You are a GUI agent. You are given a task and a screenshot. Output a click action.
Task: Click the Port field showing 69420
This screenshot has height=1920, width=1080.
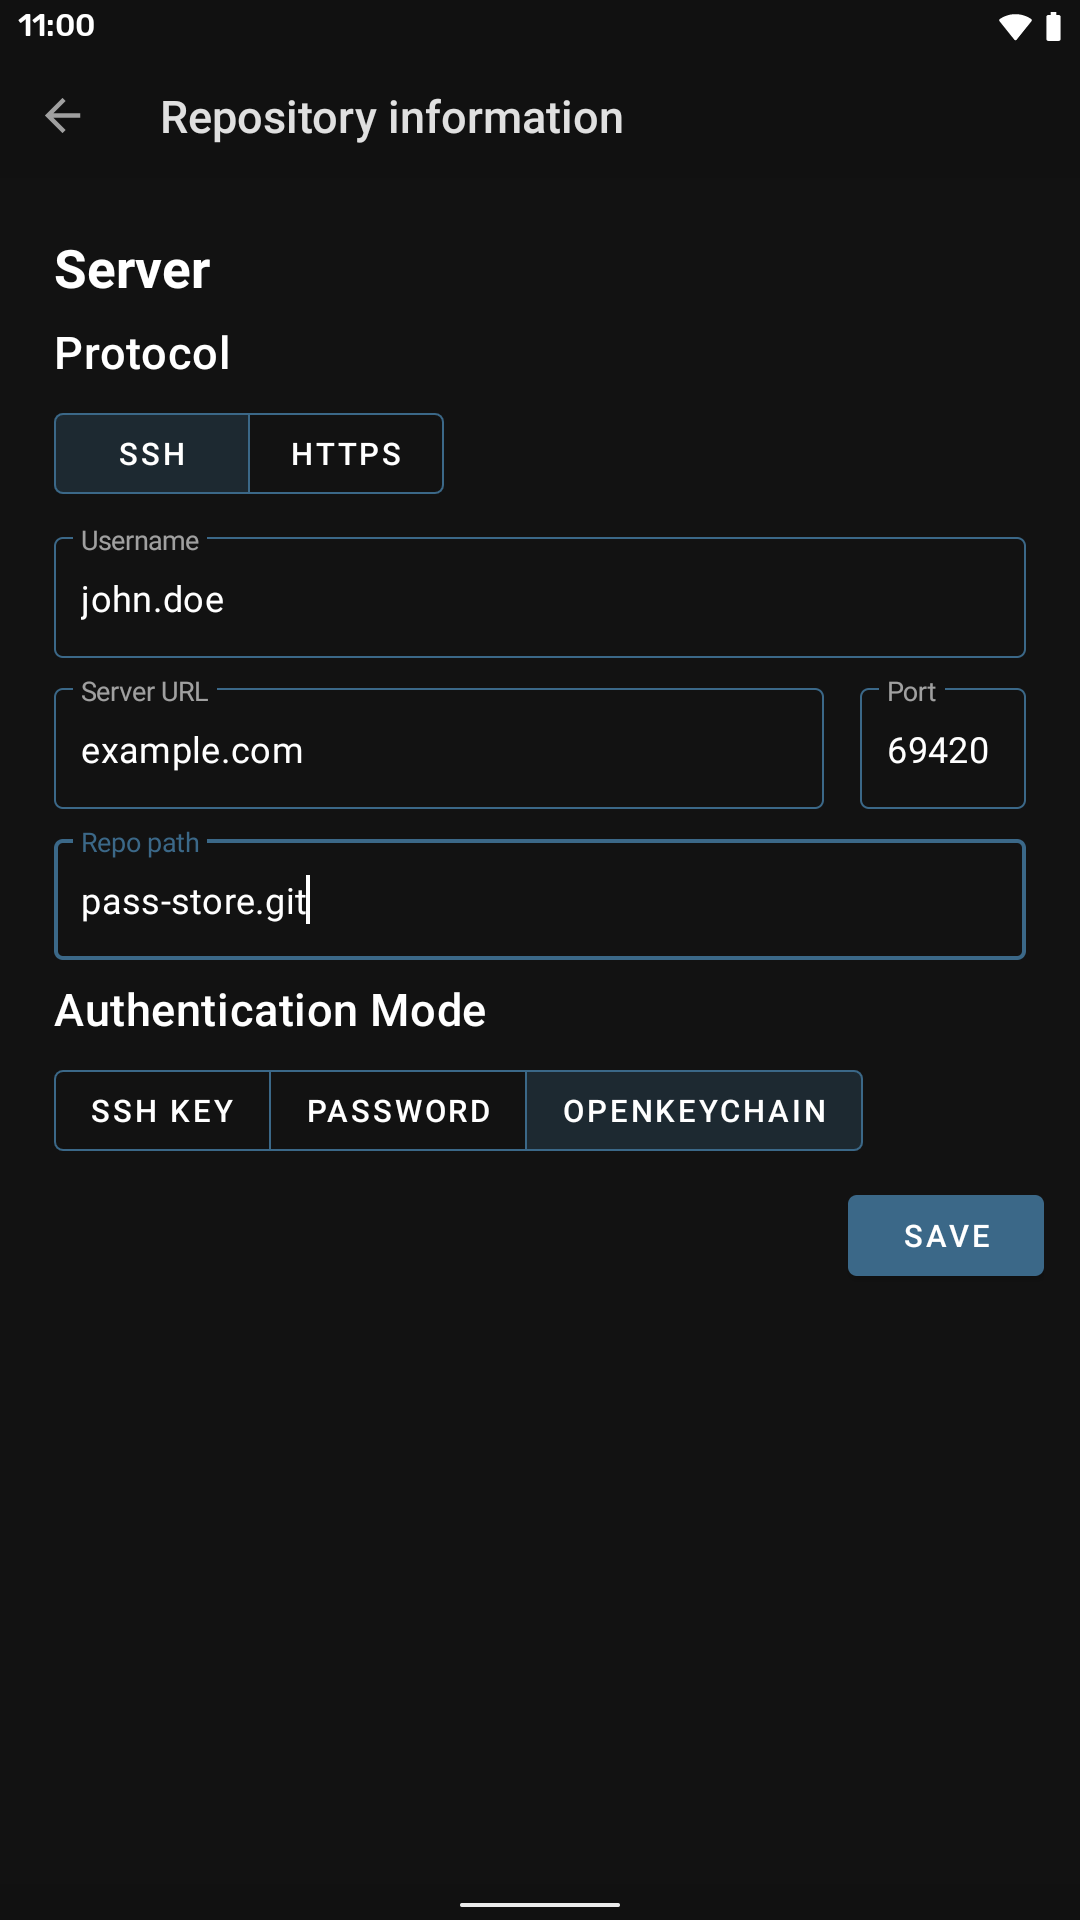942,750
